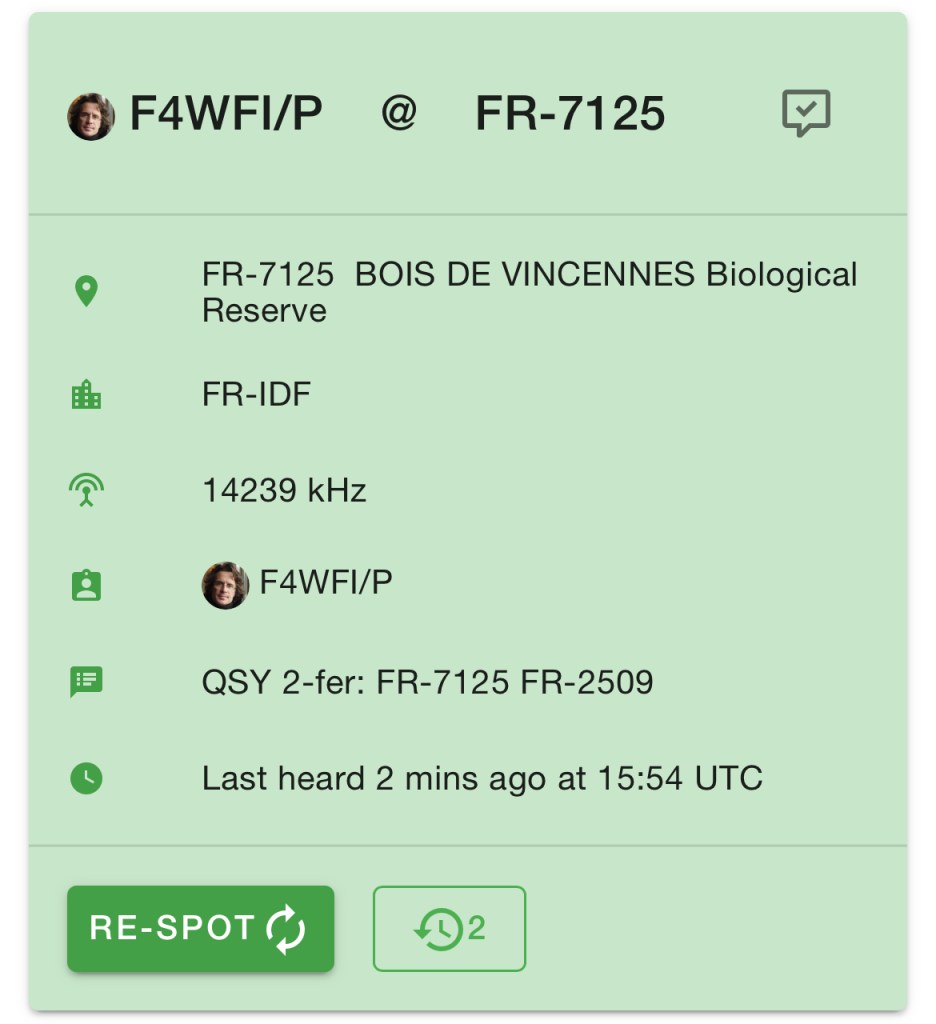Click the building icon next to FR-IDF

coord(87,395)
